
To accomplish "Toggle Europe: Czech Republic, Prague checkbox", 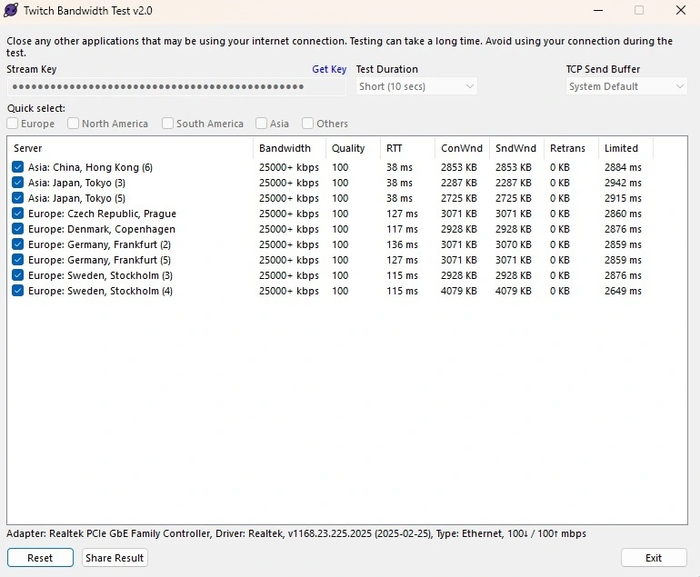I will click(x=18, y=213).
